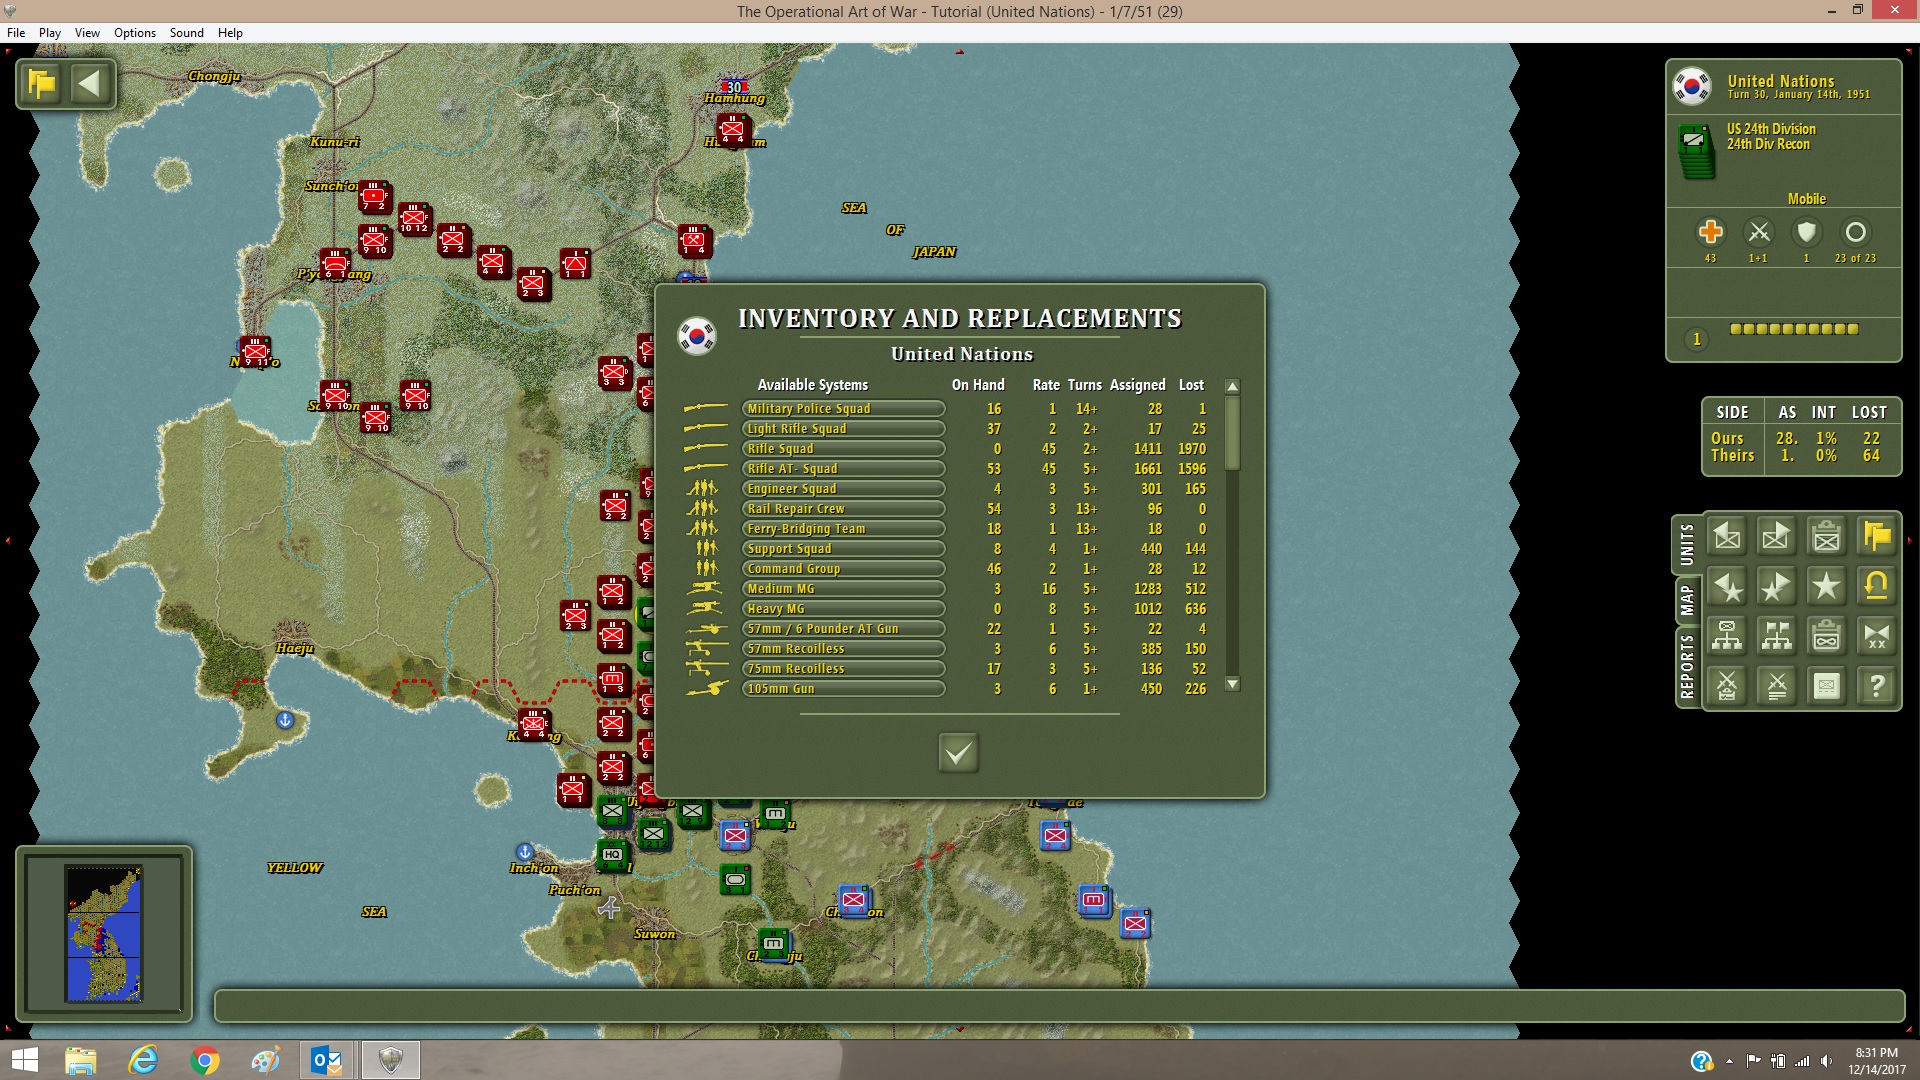Switch to the MAP tab
The width and height of the screenshot is (1920, 1080).
pyautogui.click(x=1688, y=601)
